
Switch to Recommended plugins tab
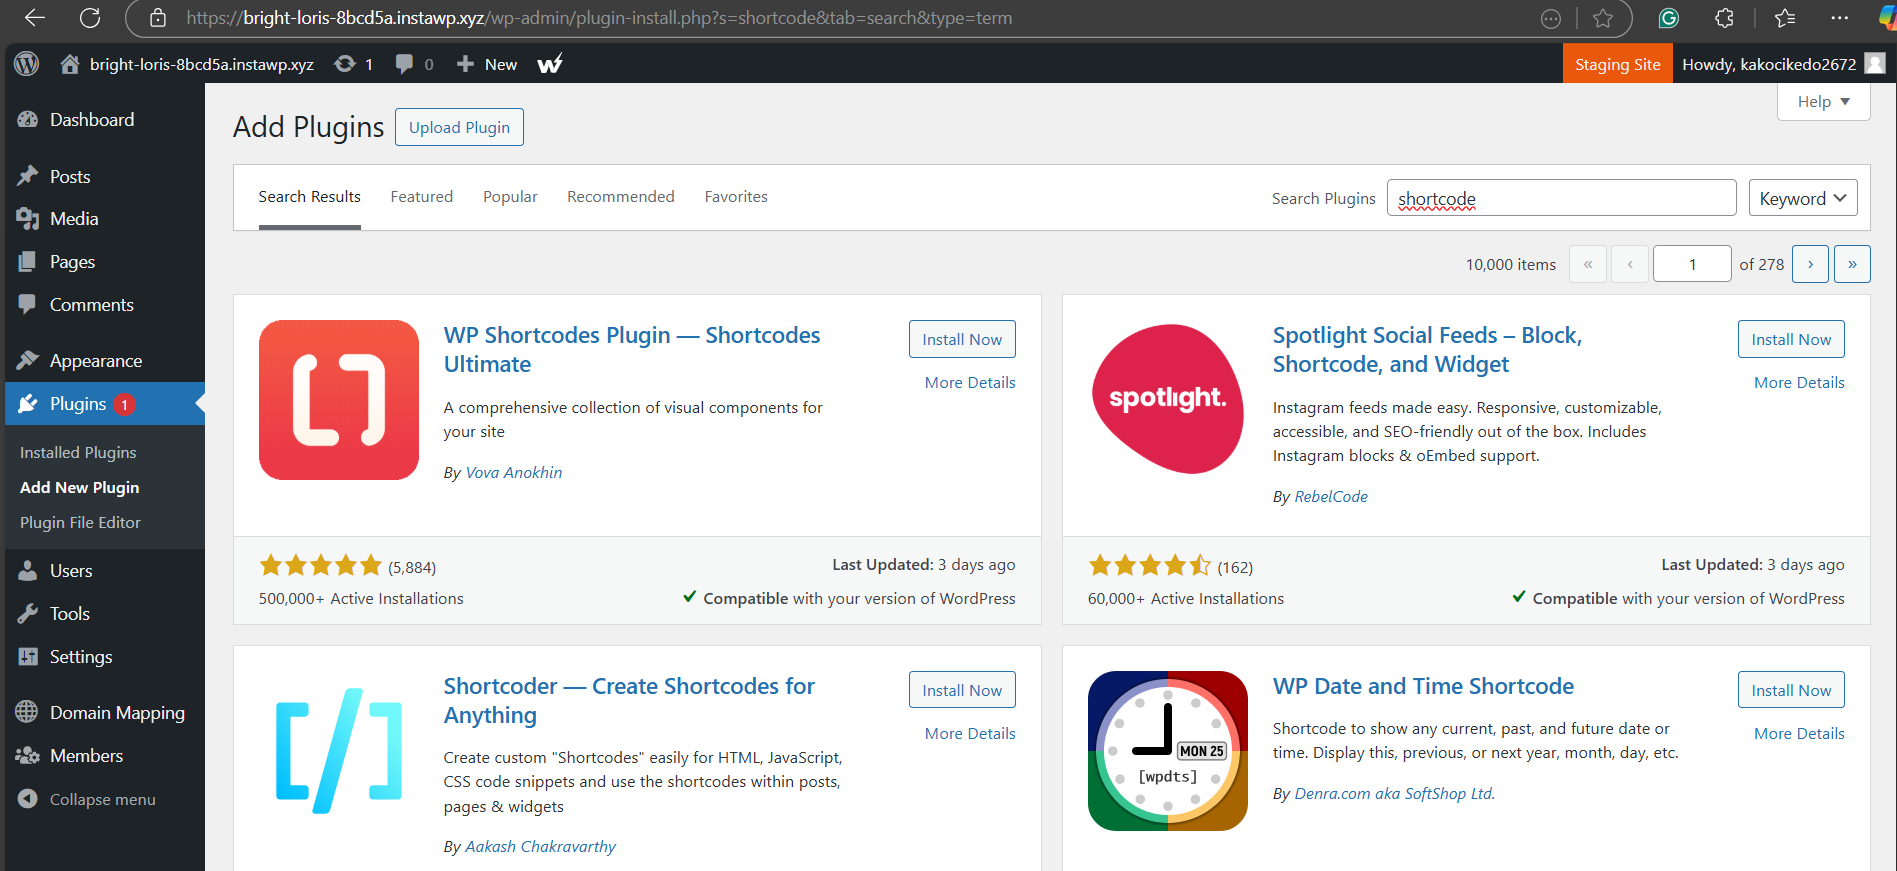click(x=621, y=197)
